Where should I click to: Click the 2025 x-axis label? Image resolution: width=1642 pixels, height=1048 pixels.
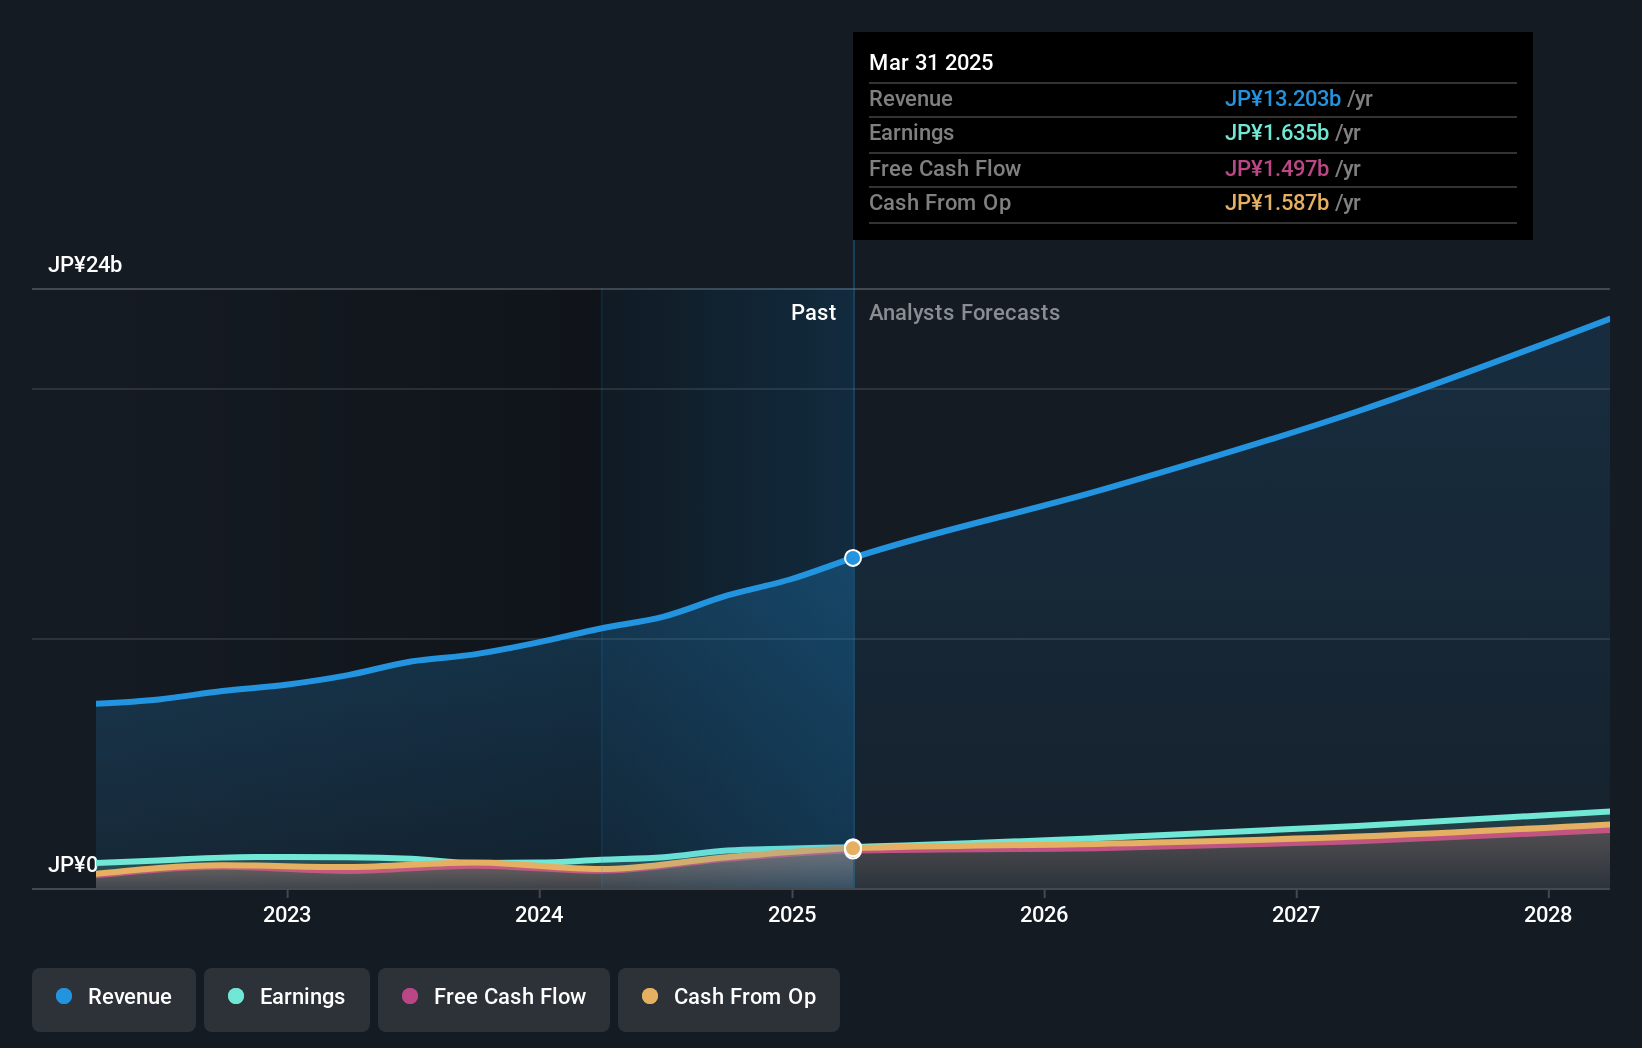tap(792, 914)
